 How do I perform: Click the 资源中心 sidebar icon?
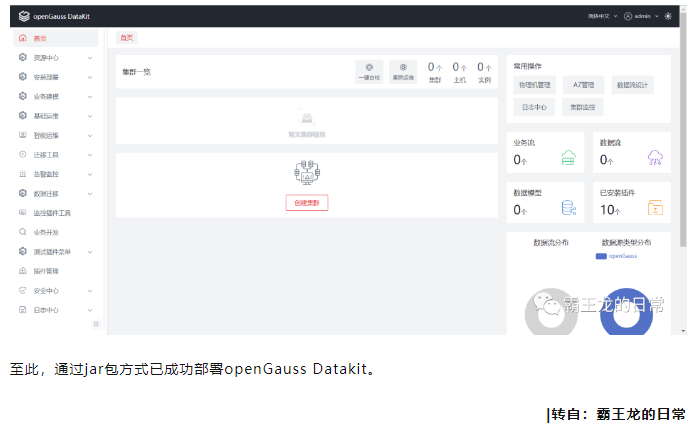click(23, 57)
